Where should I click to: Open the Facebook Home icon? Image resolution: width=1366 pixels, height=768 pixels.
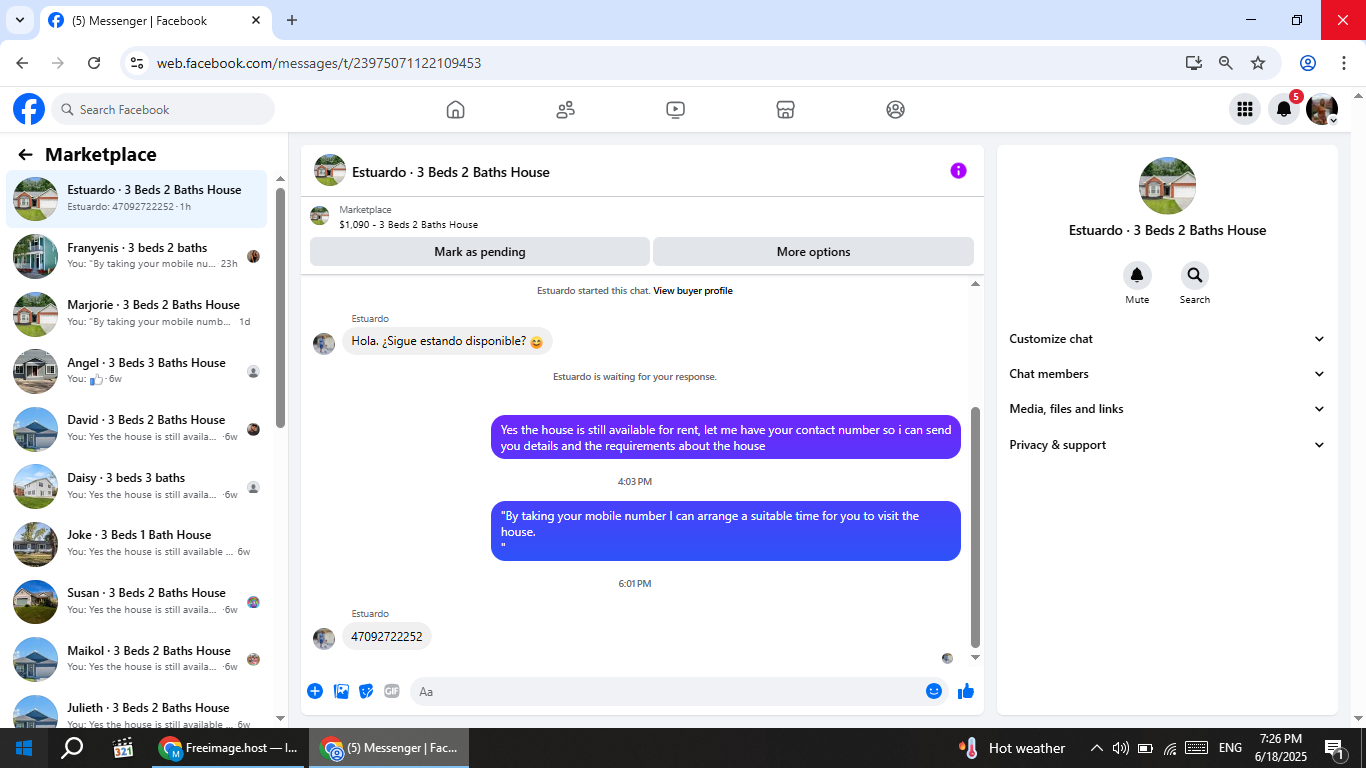pos(456,110)
